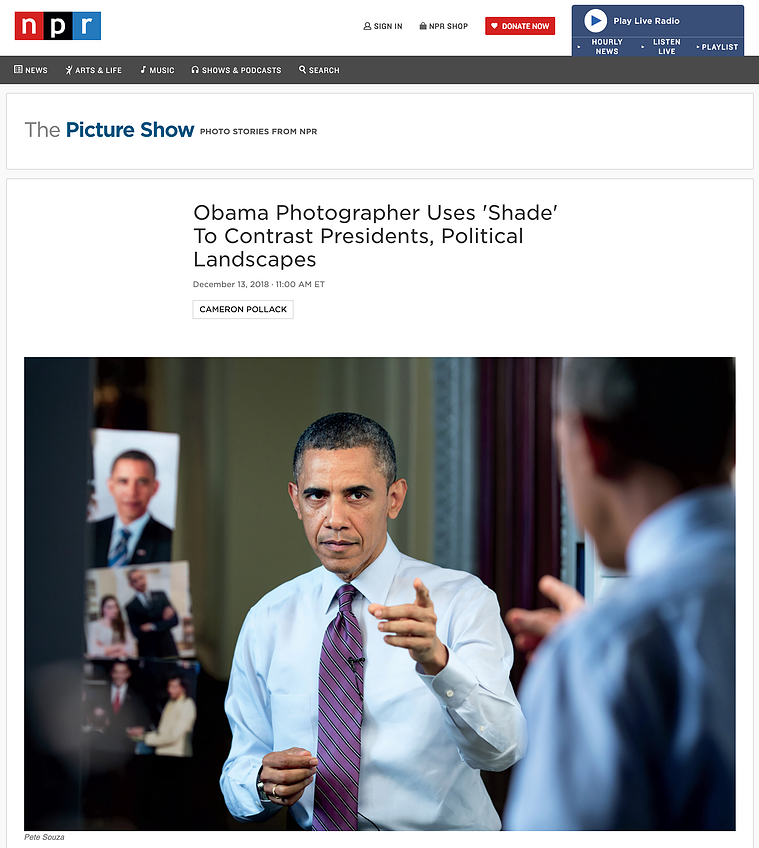
Task: Click the main Obama photograph
Action: (380, 593)
